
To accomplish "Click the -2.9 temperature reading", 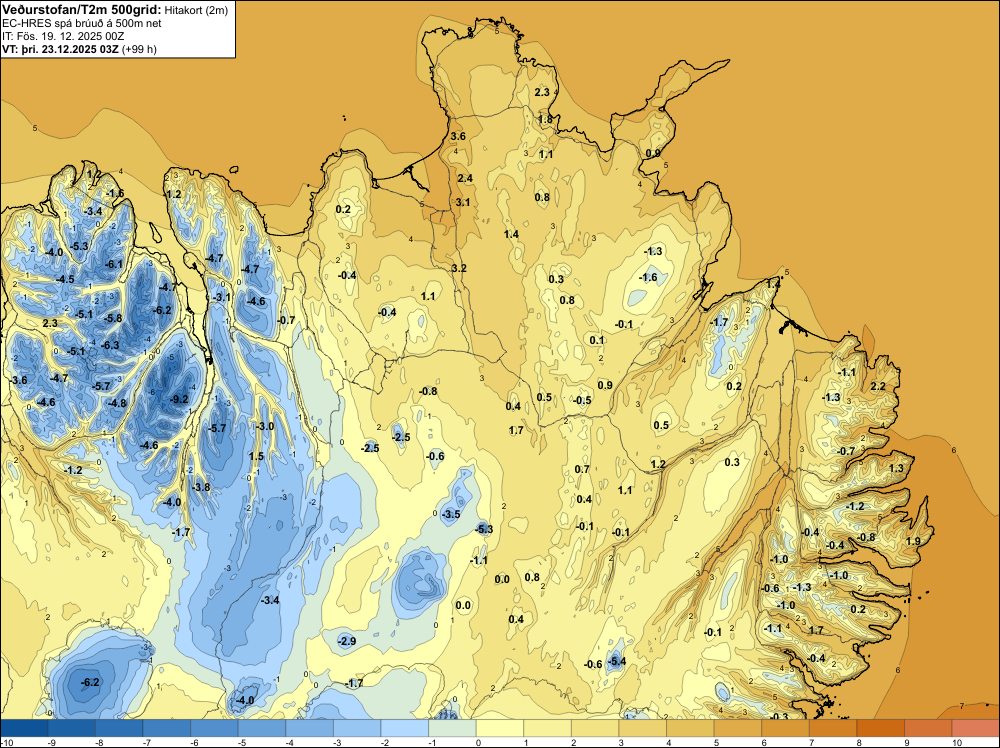I will pos(347,641).
